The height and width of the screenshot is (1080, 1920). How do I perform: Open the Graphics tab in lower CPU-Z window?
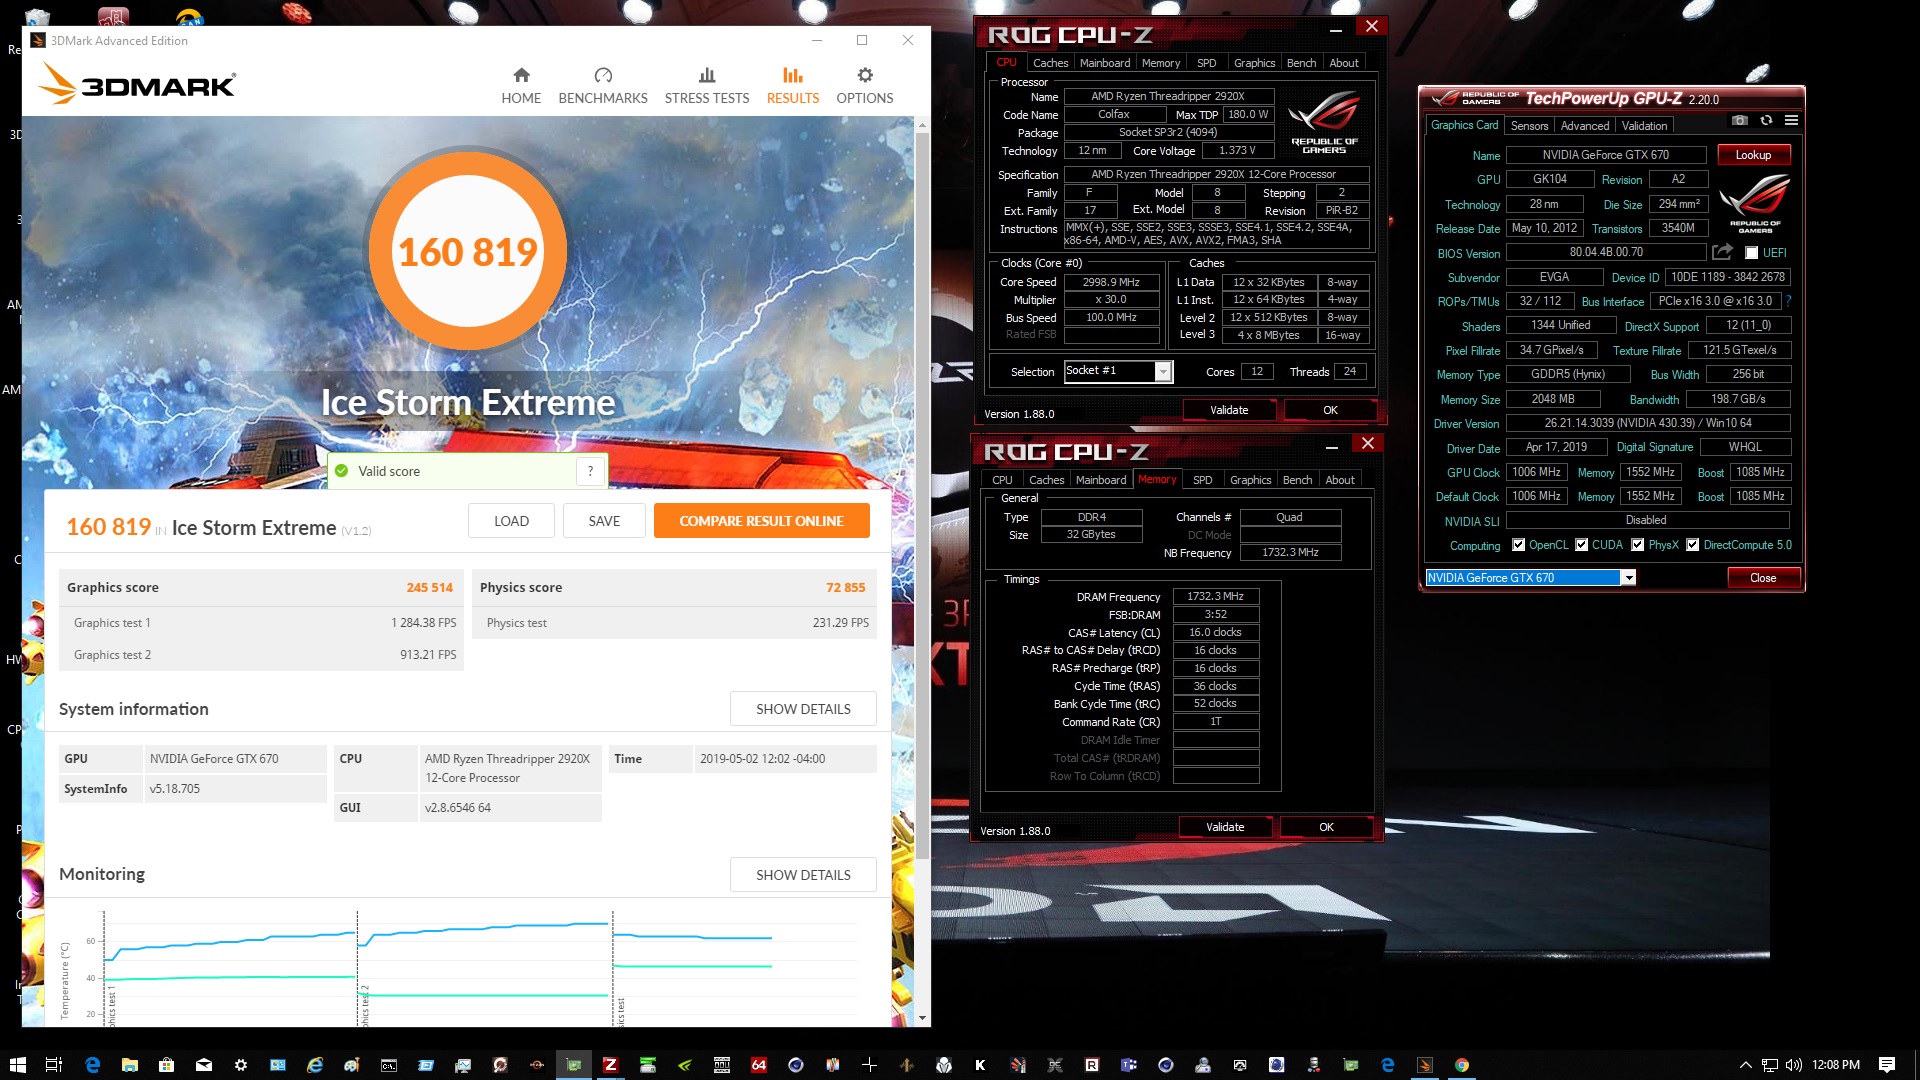click(x=1250, y=480)
